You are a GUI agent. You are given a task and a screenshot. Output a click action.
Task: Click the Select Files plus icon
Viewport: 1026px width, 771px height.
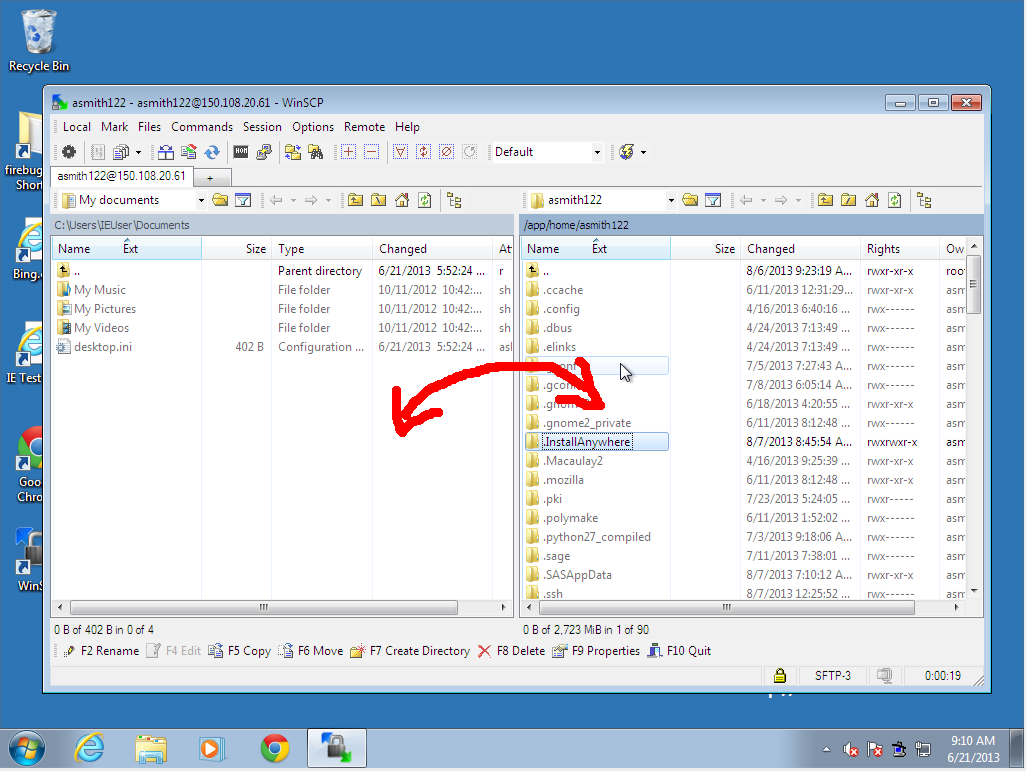[x=348, y=152]
